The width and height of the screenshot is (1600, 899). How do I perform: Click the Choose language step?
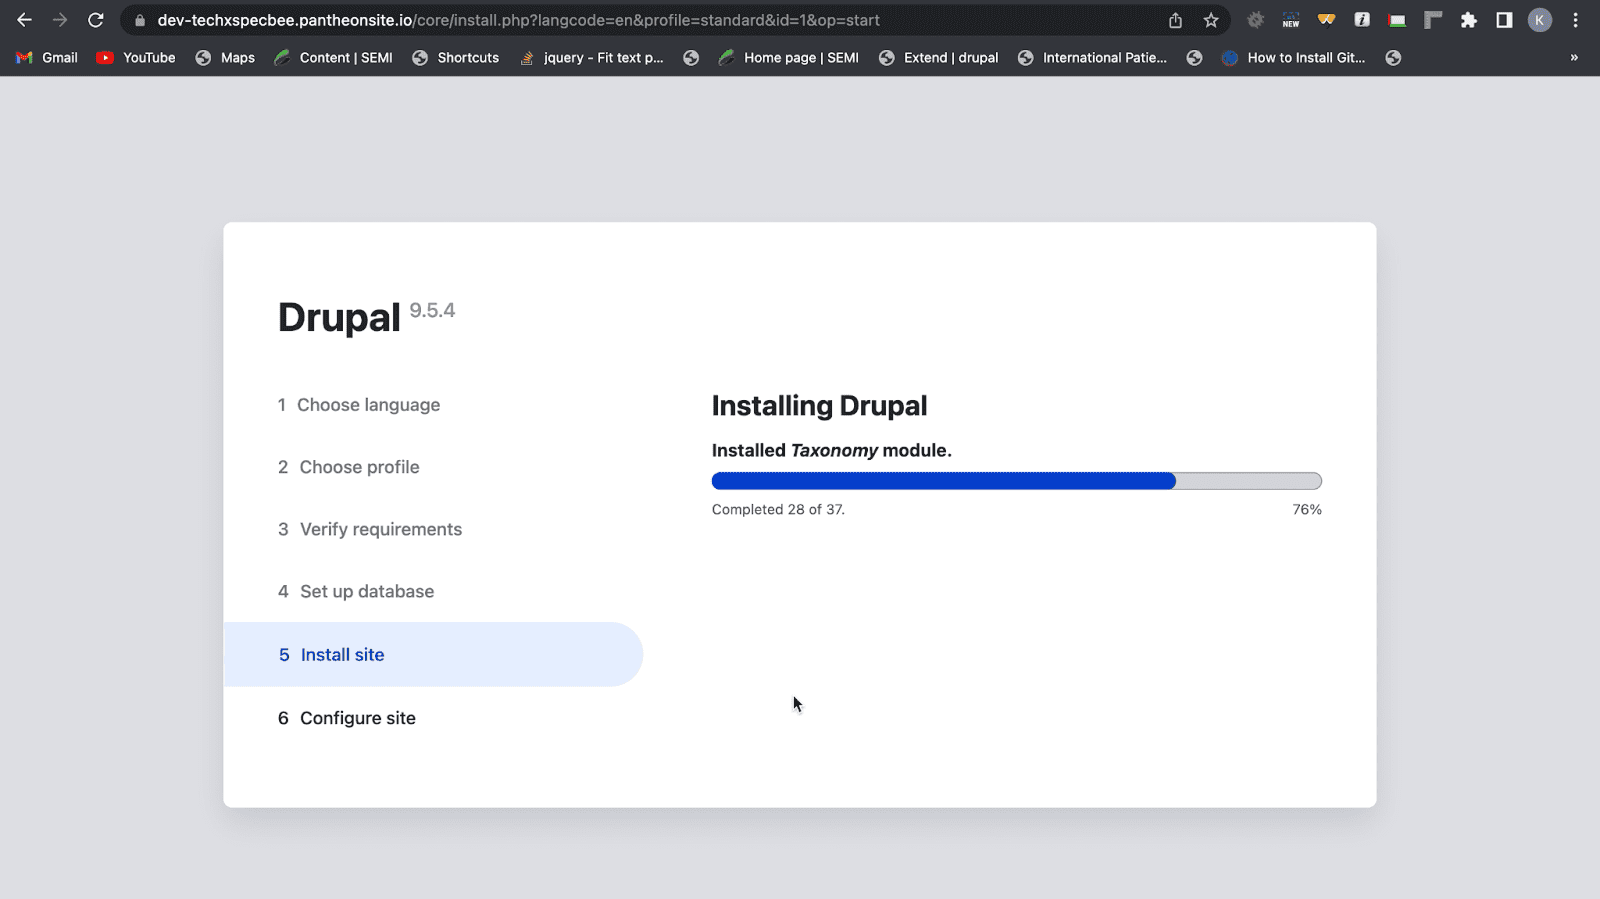click(359, 405)
